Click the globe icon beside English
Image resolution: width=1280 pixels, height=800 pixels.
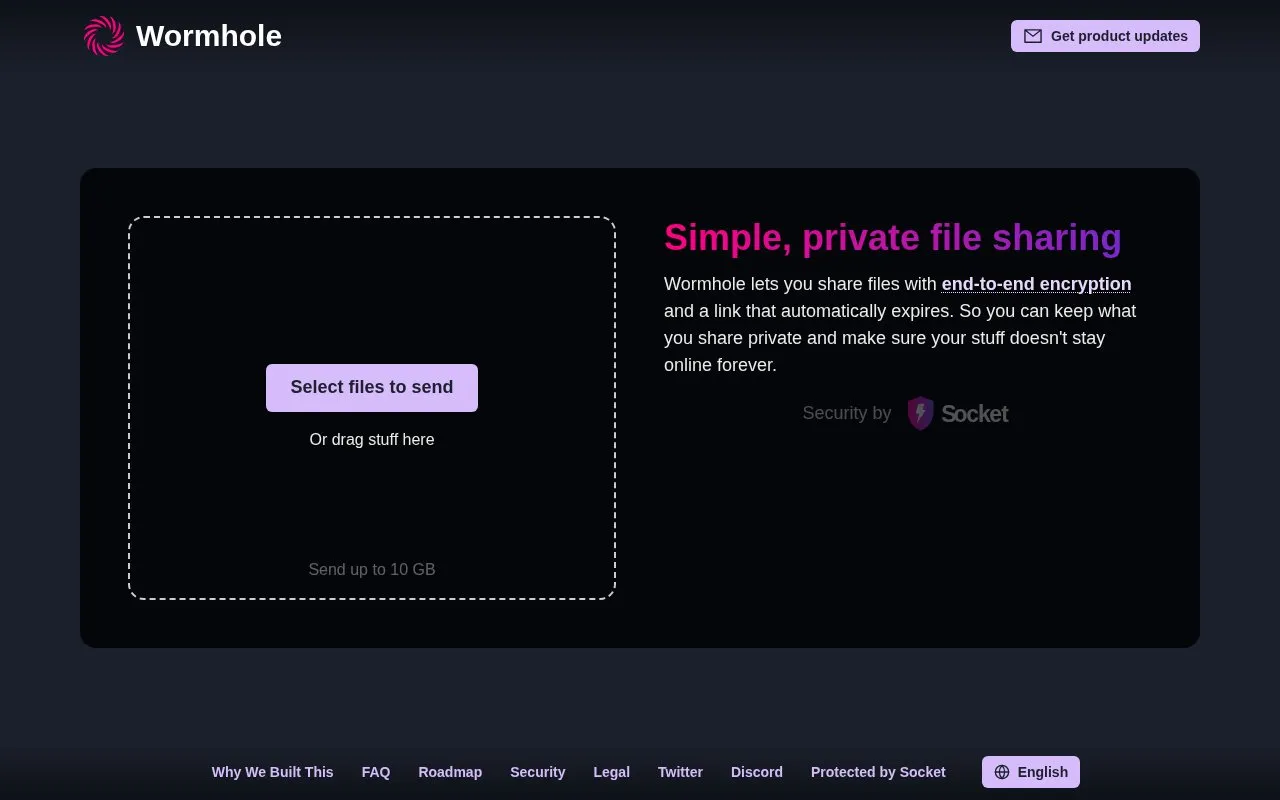[1002, 772]
